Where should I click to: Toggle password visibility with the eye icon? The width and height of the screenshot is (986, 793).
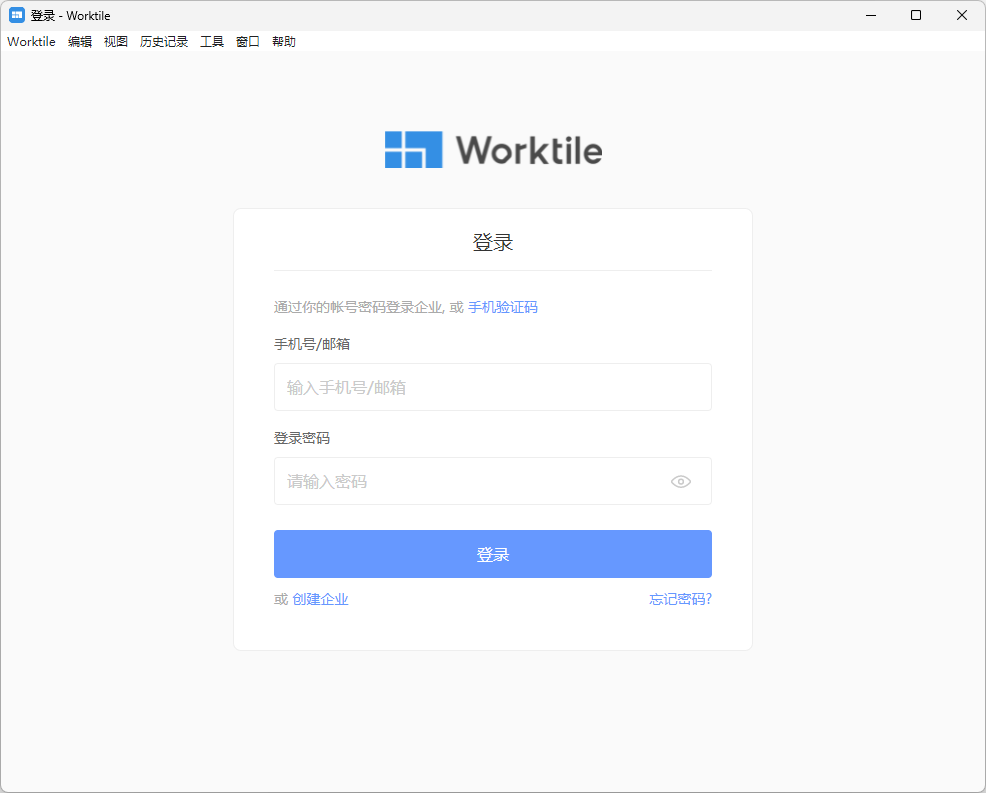681,481
